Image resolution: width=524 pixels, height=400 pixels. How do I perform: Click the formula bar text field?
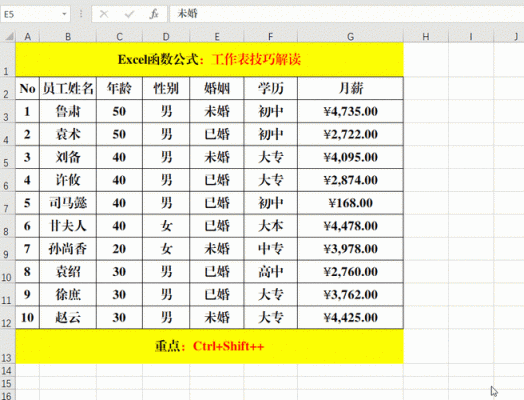click(347, 14)
